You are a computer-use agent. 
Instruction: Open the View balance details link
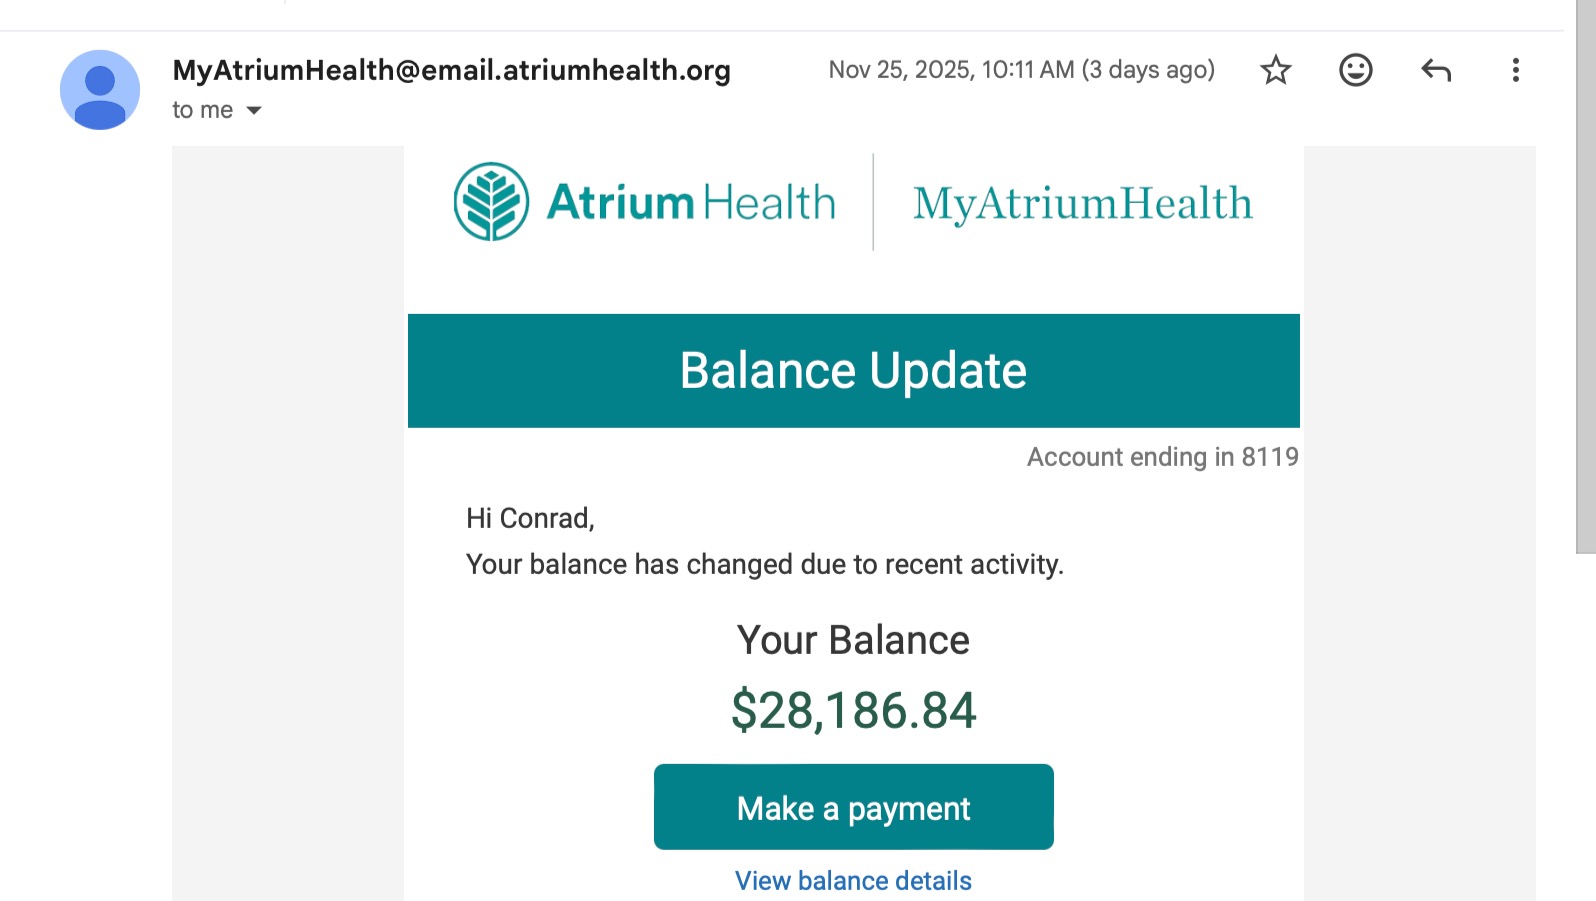(853, 880)
